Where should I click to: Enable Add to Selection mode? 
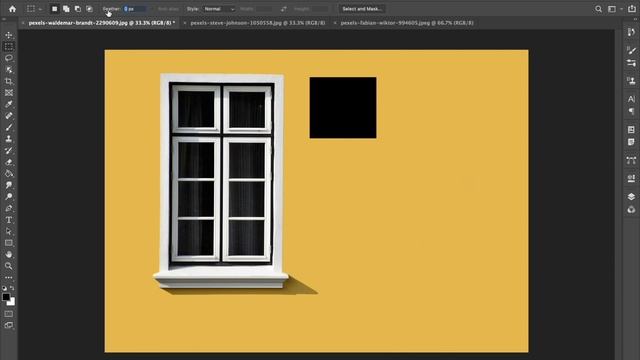[66, 9]
